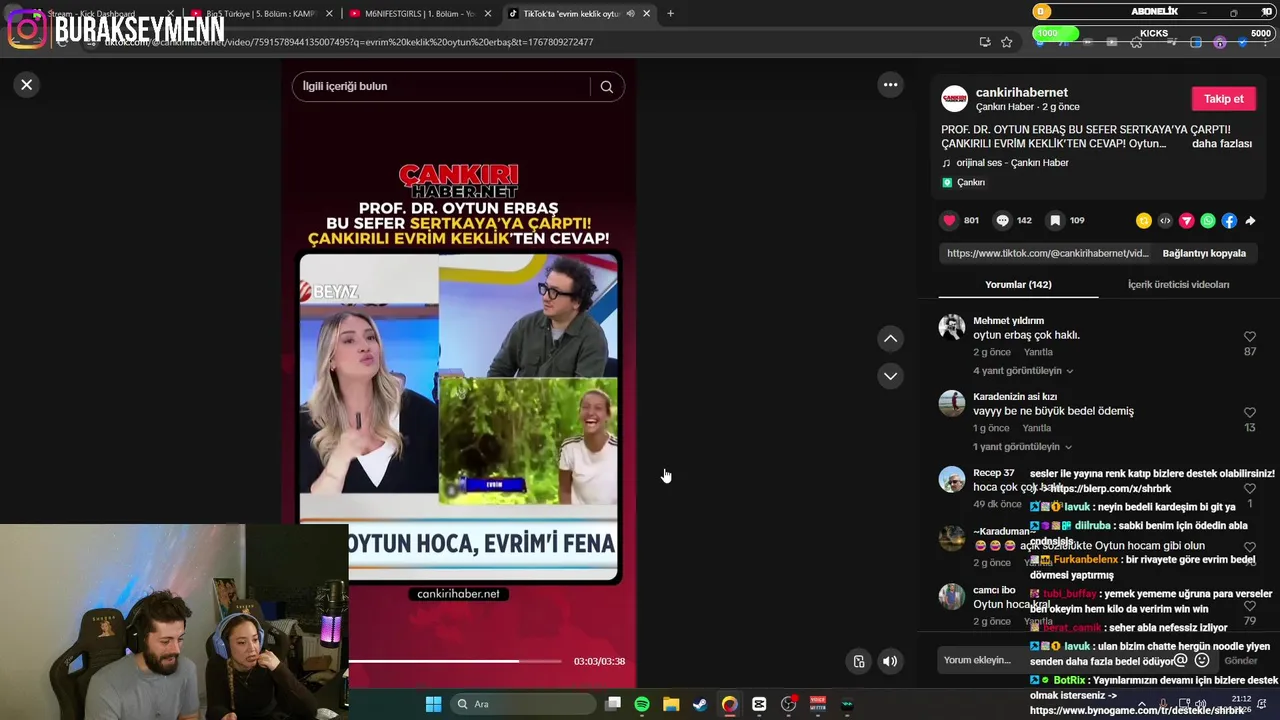Open 'M6NIFESTGIRLS | 1. Bölüm' tab
Viewport: 1280px width, 720px height.
click(420, 14)
